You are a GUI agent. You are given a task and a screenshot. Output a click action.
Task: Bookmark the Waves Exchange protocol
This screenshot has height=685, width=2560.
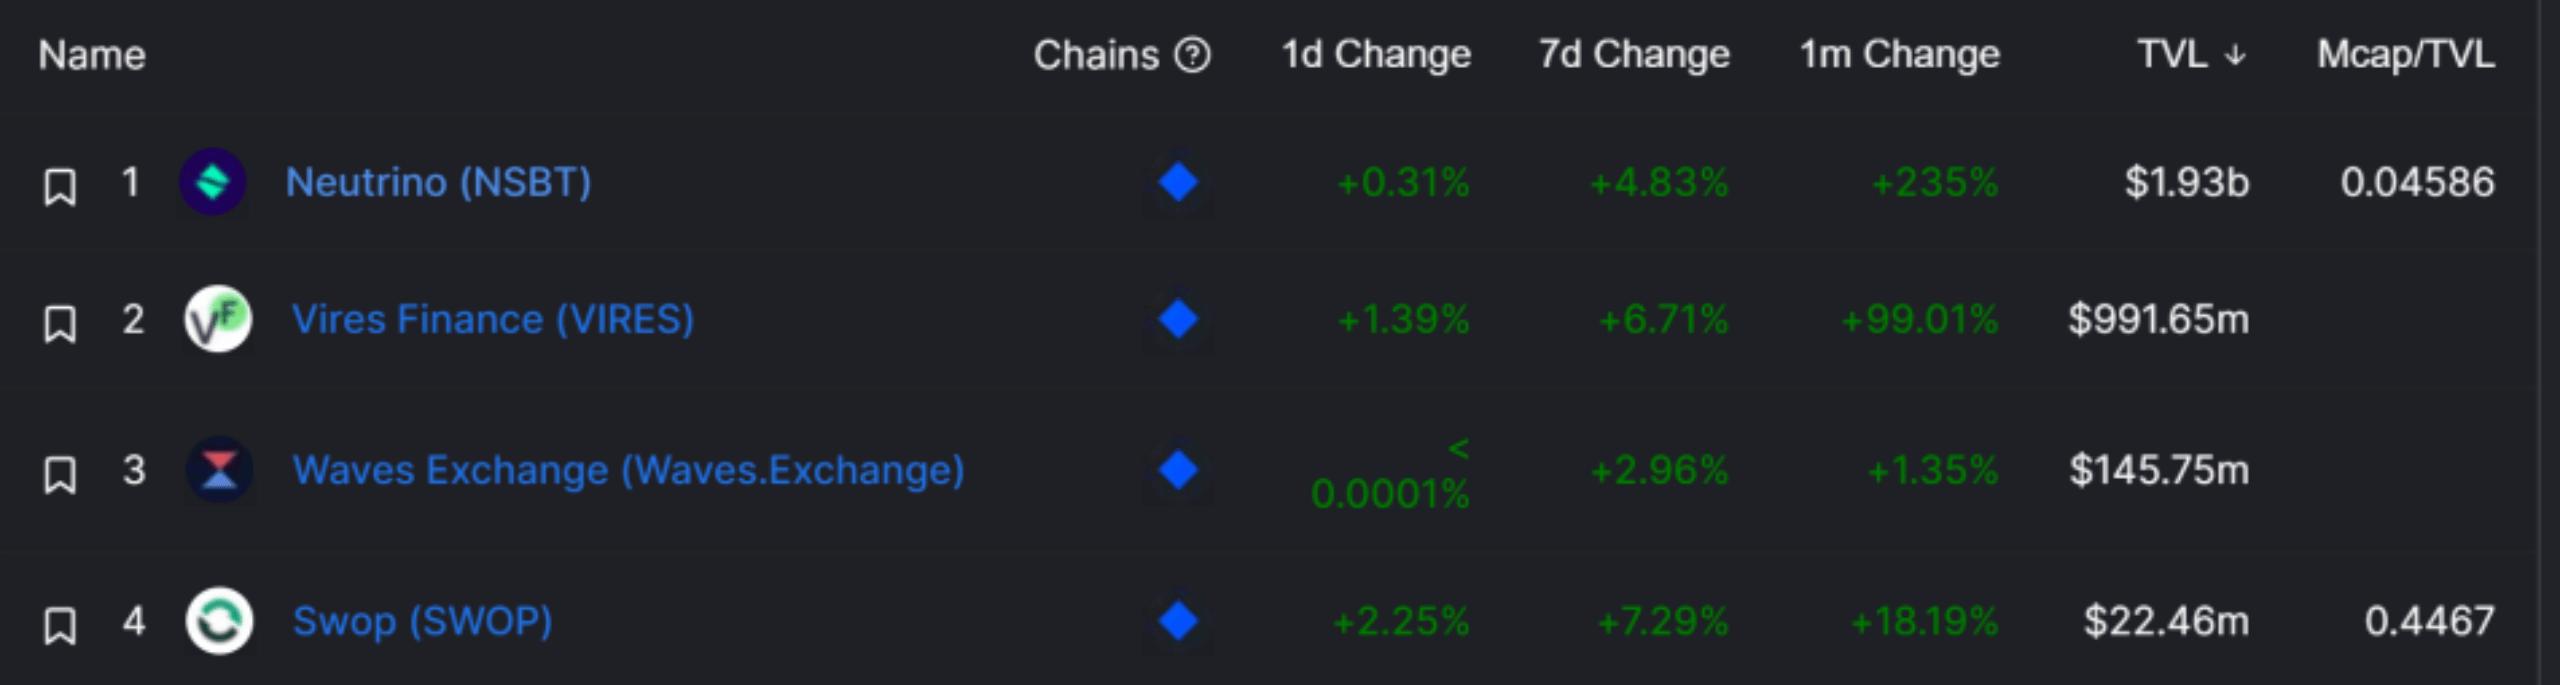pos(60,474)
